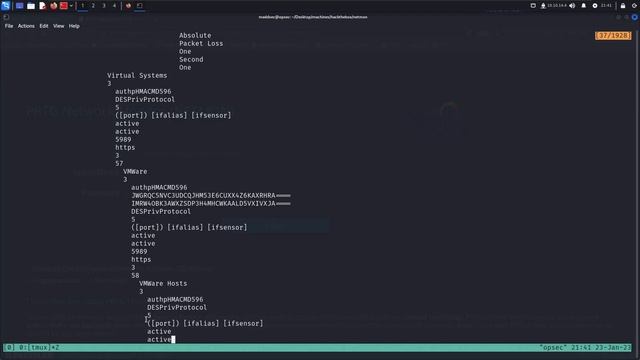Image resolution: width=640 pixels, height=360 pixels.
Task: Open the Edit menu
Action: pos(44,26)
